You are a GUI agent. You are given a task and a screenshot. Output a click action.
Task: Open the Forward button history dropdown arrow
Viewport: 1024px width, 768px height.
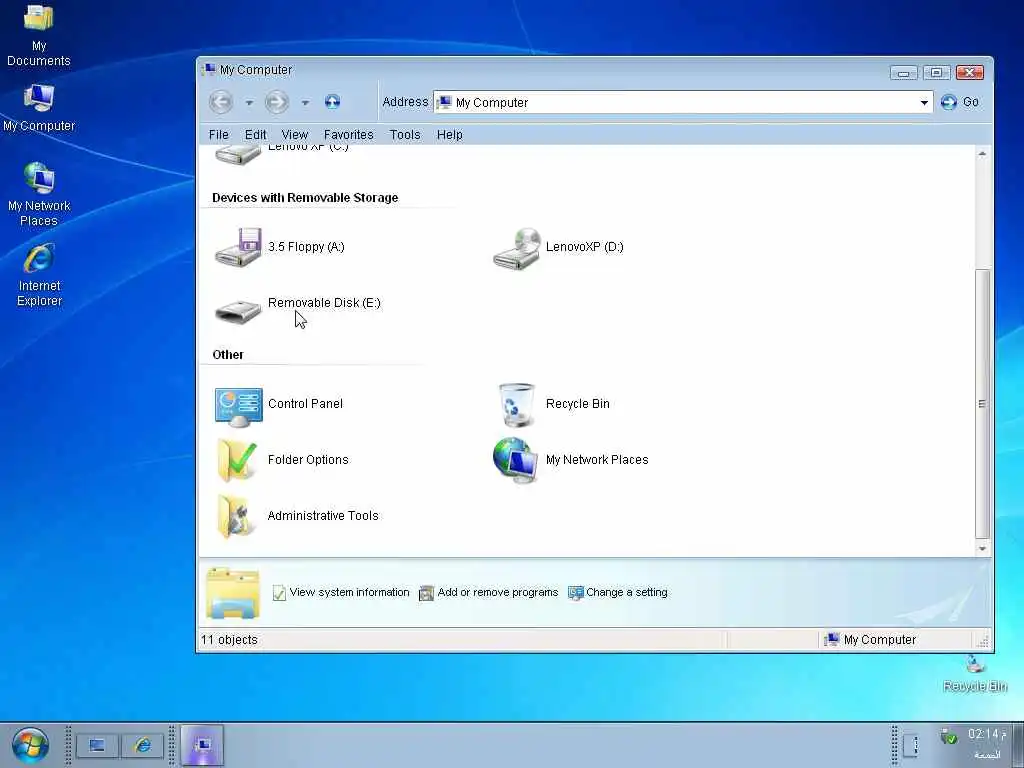tap(305, 103)
